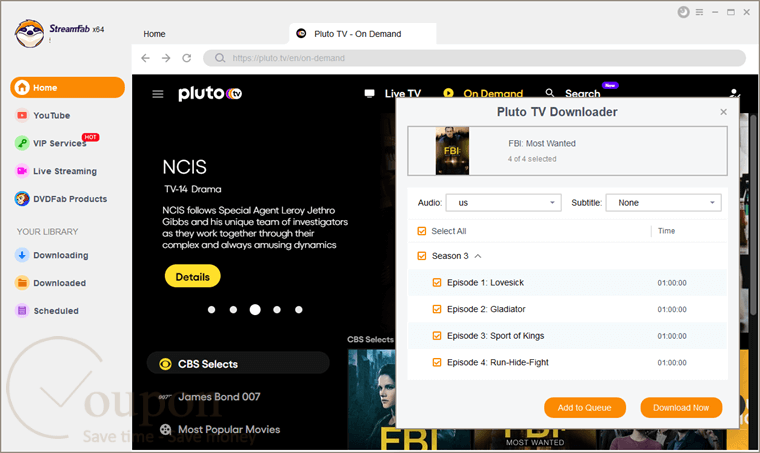Open Pluto TV Search

tap(573, 94)
